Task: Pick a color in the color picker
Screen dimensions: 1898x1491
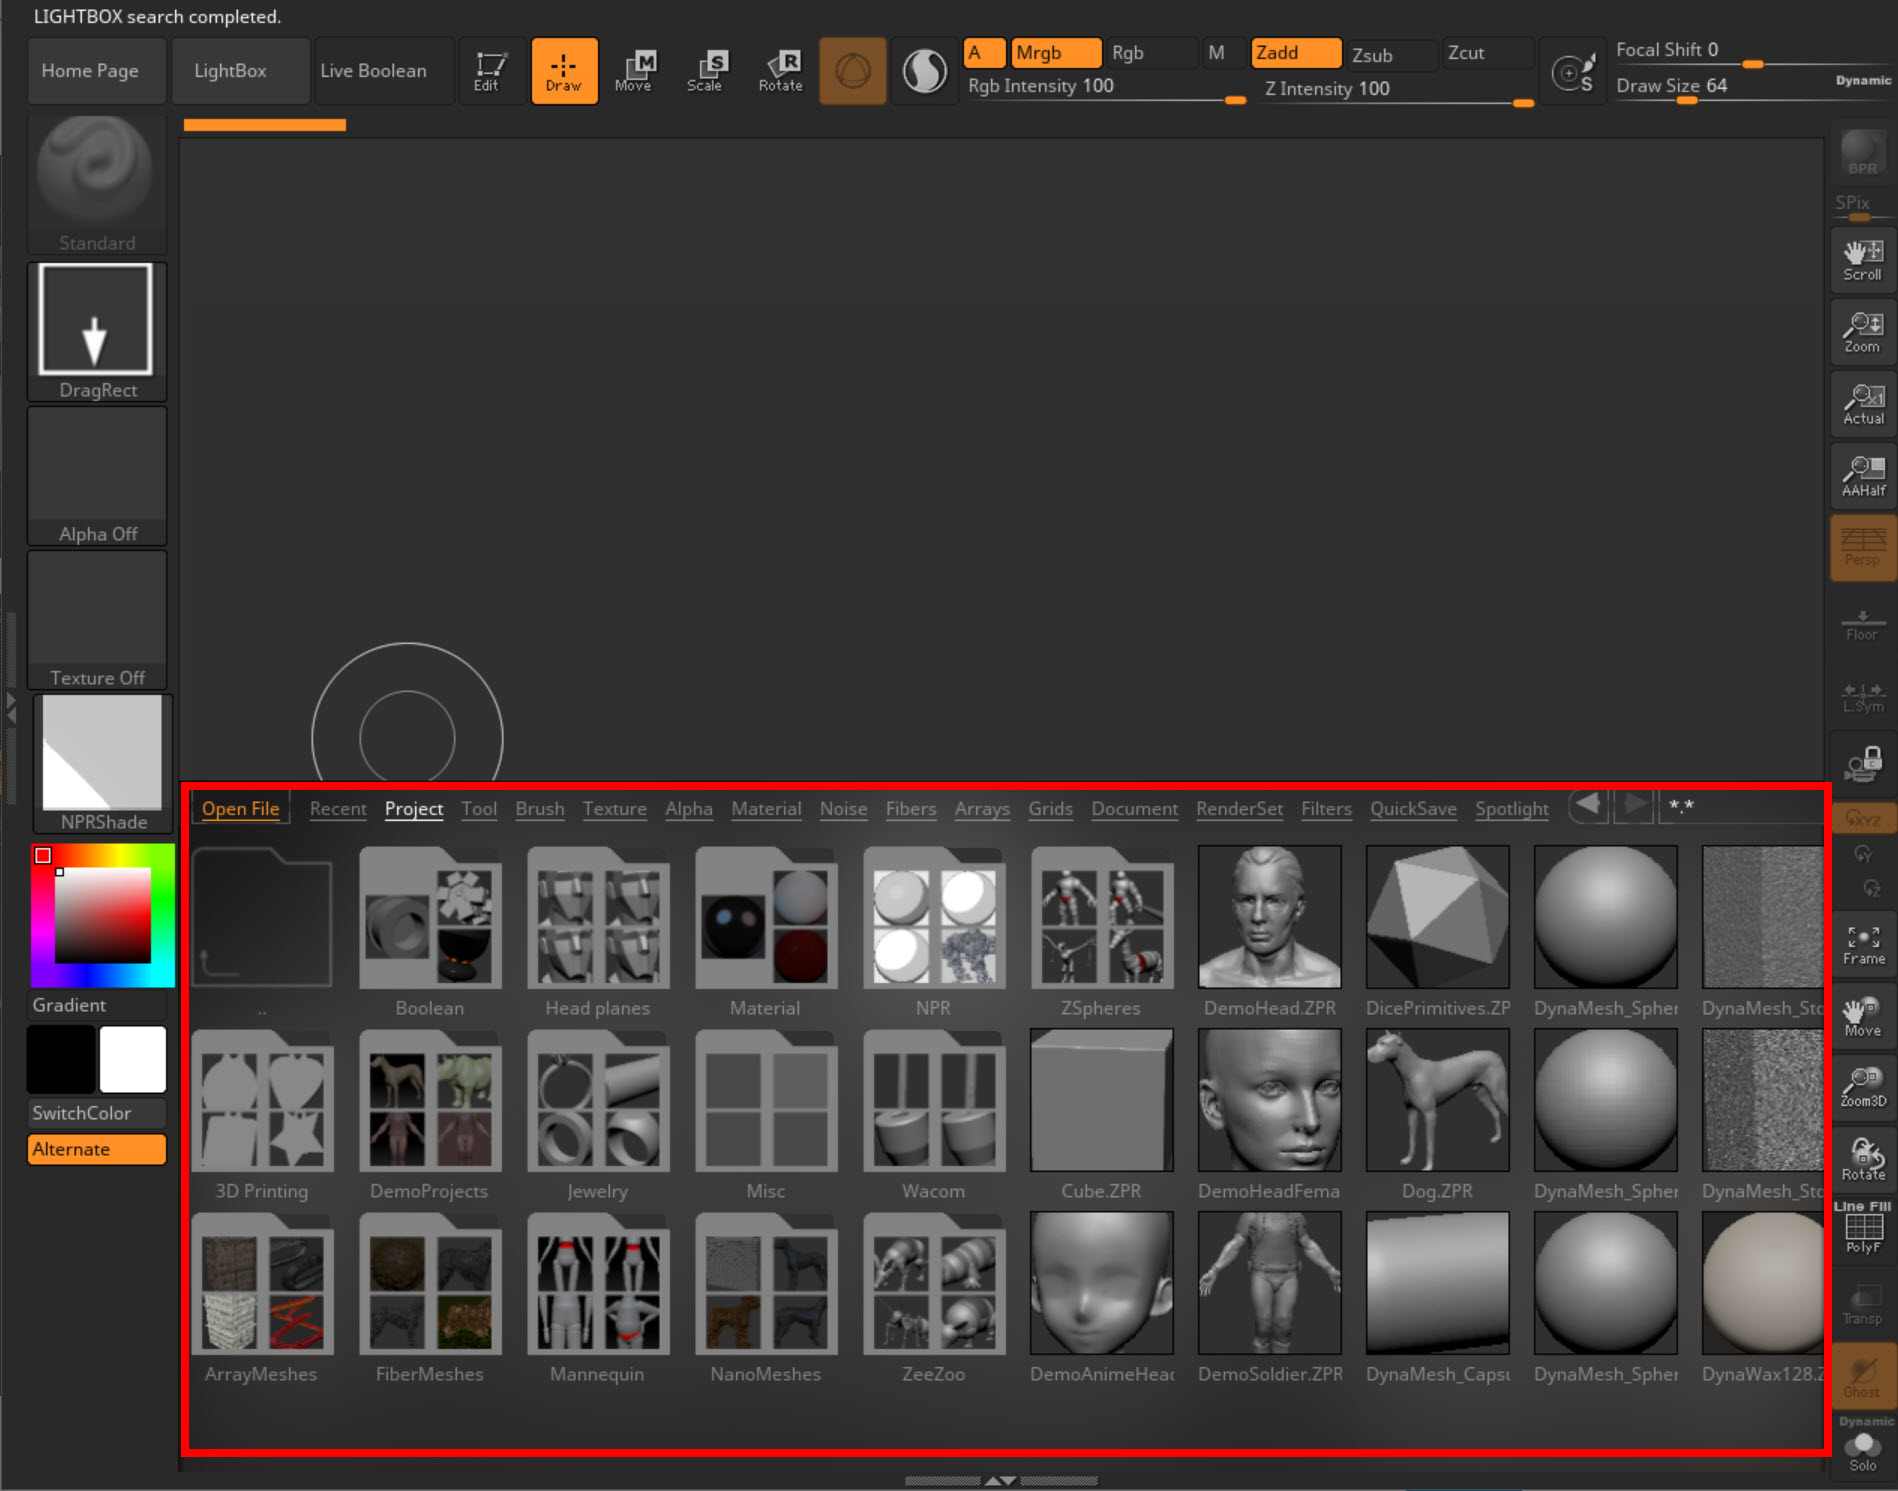Action: (103, 915)
